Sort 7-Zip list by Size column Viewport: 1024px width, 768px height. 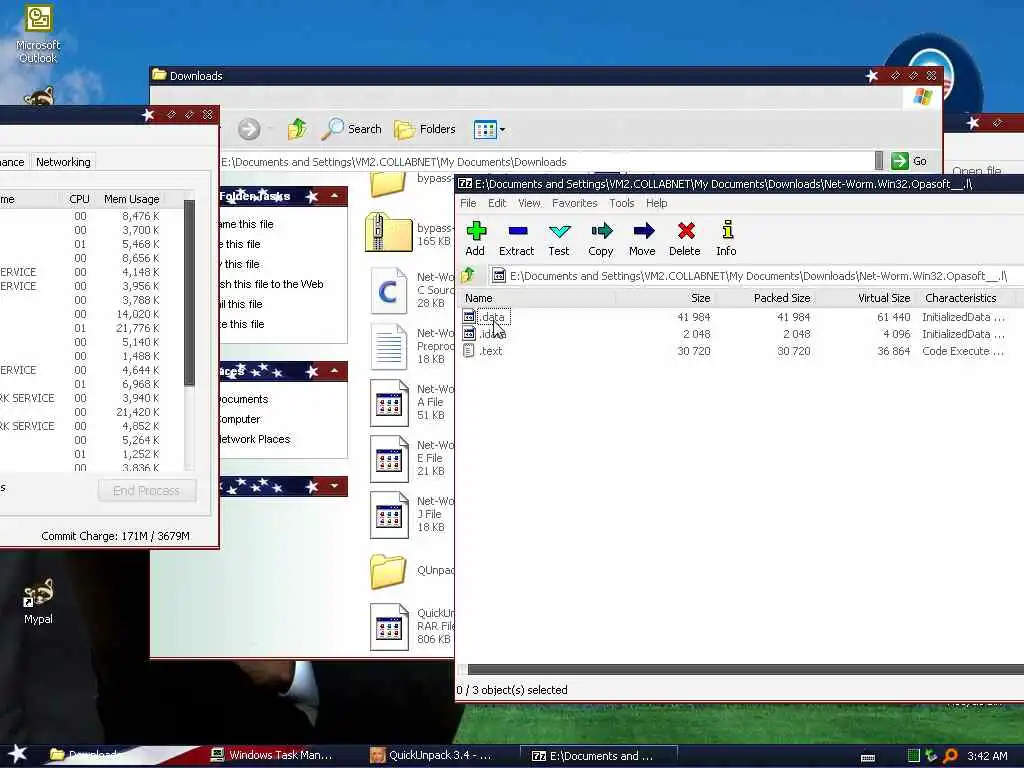665,298
